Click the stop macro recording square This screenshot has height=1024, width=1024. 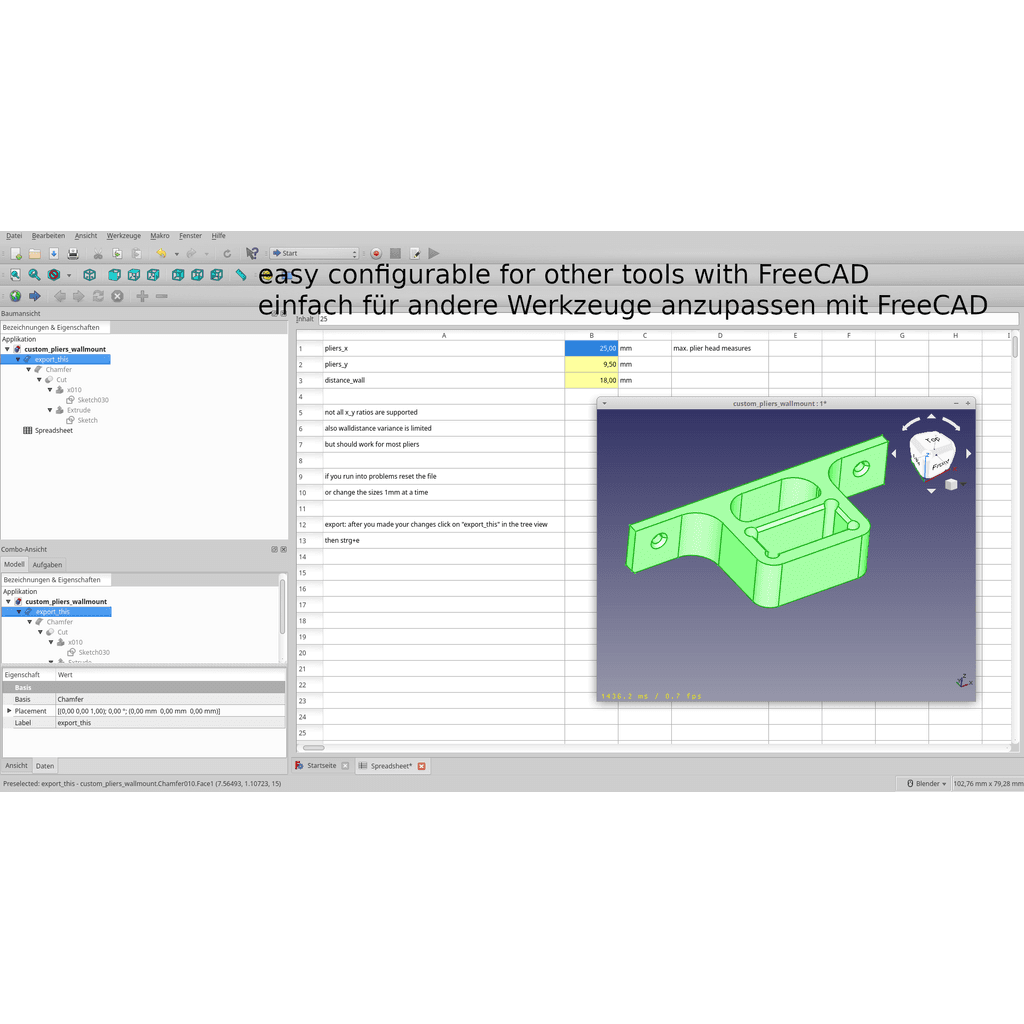click(395, 253)
